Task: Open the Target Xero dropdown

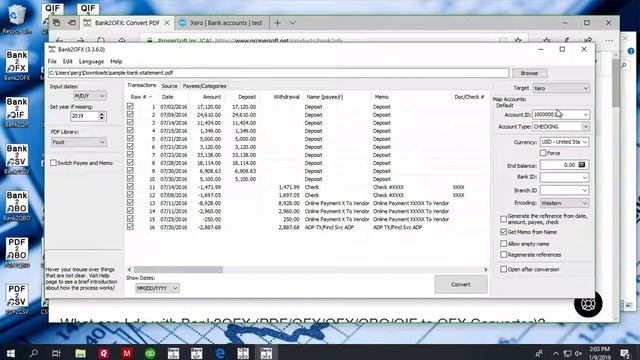Action: click(561, 88)
